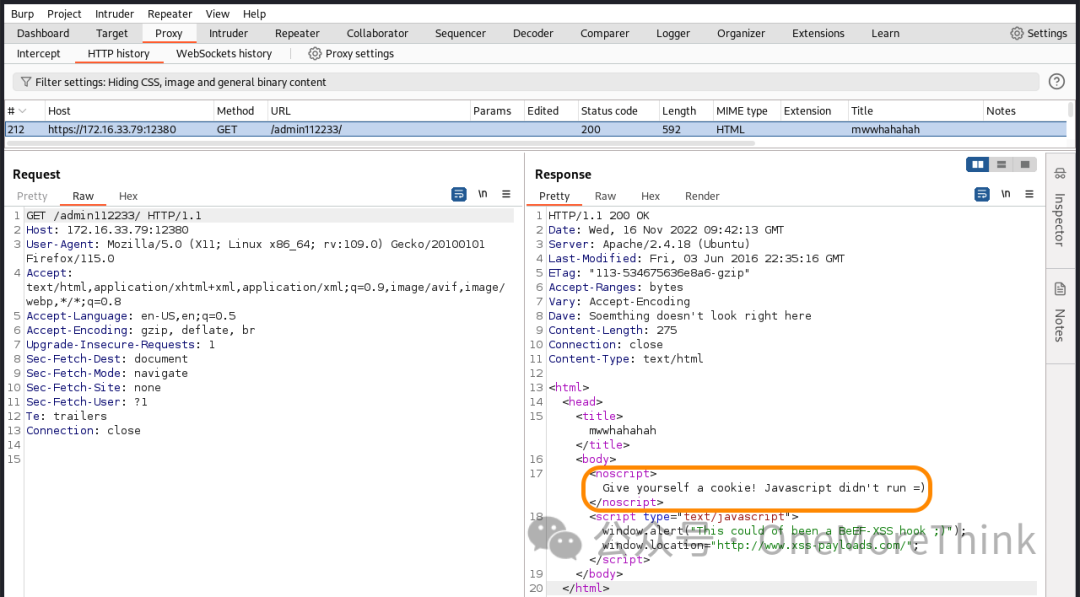This screenshot has width=1080, height=597.
Task: Select side-by-side layout view icon
Action: (x=977, y=164)
